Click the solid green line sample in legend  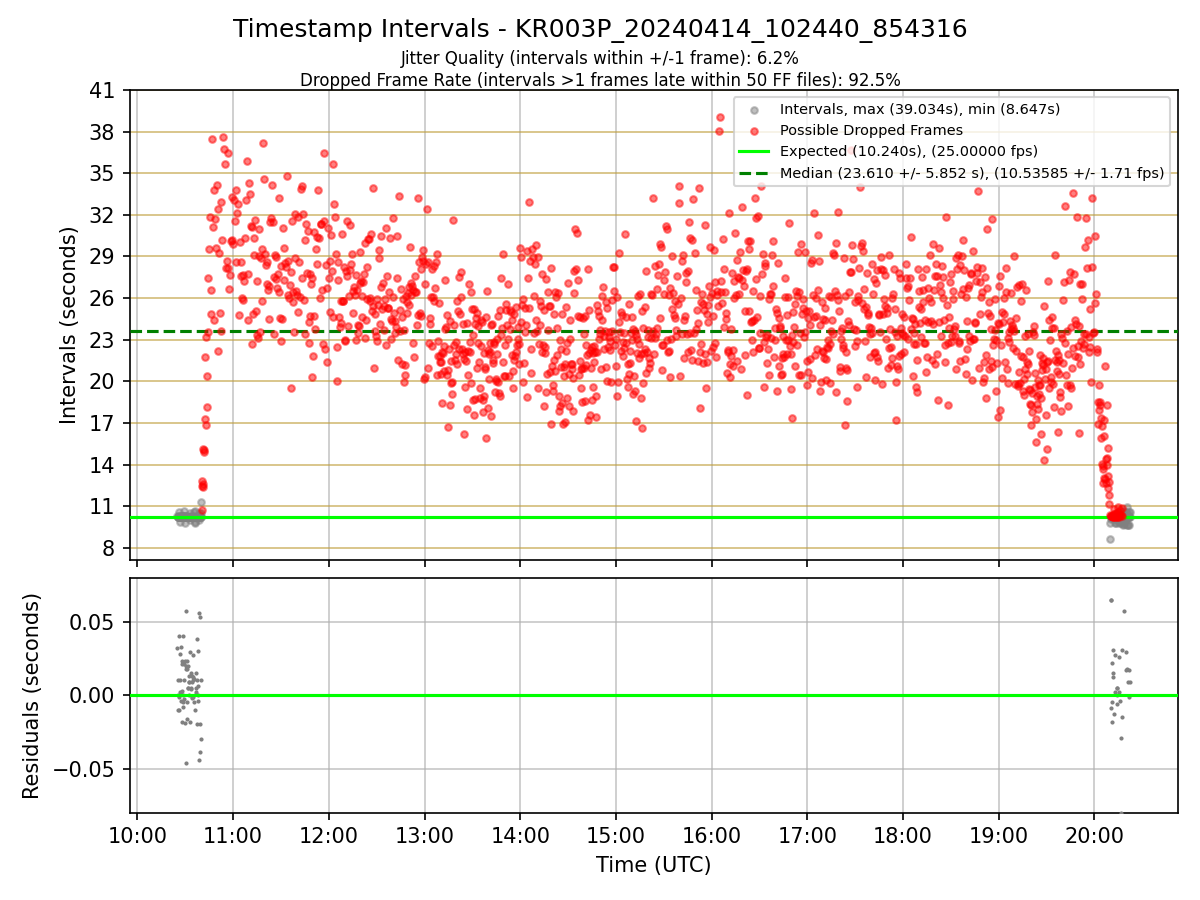(755, 152)
